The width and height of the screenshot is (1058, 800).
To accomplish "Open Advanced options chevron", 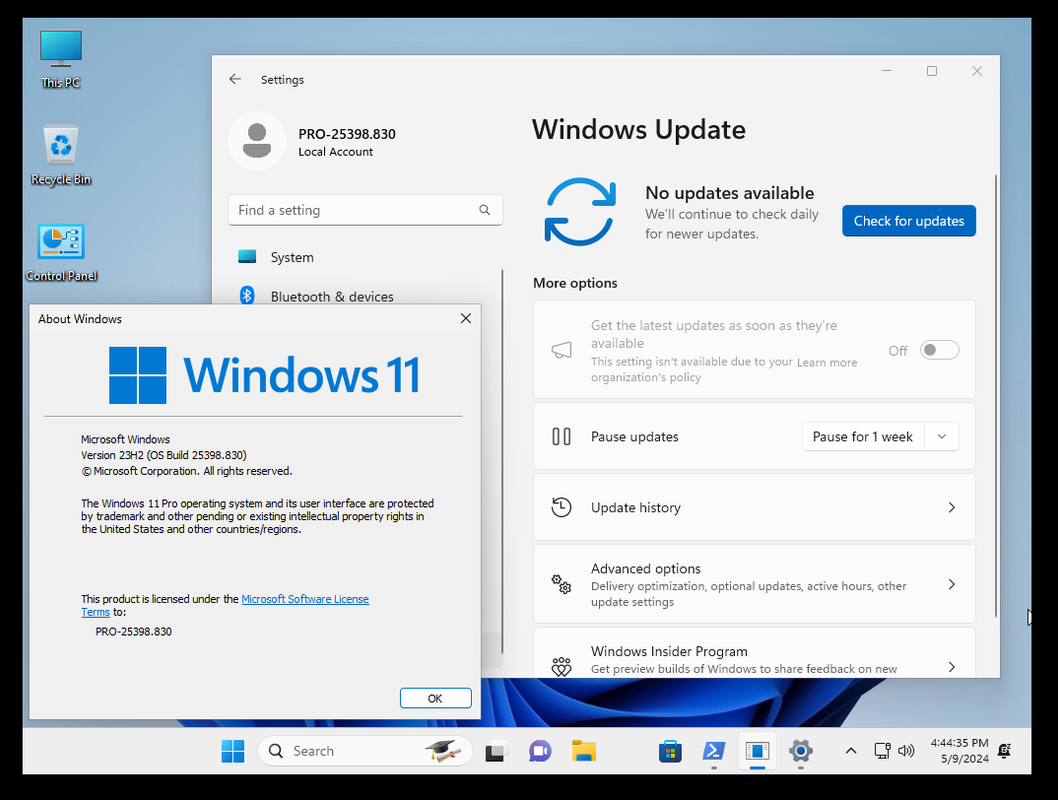I will (951, 584).
